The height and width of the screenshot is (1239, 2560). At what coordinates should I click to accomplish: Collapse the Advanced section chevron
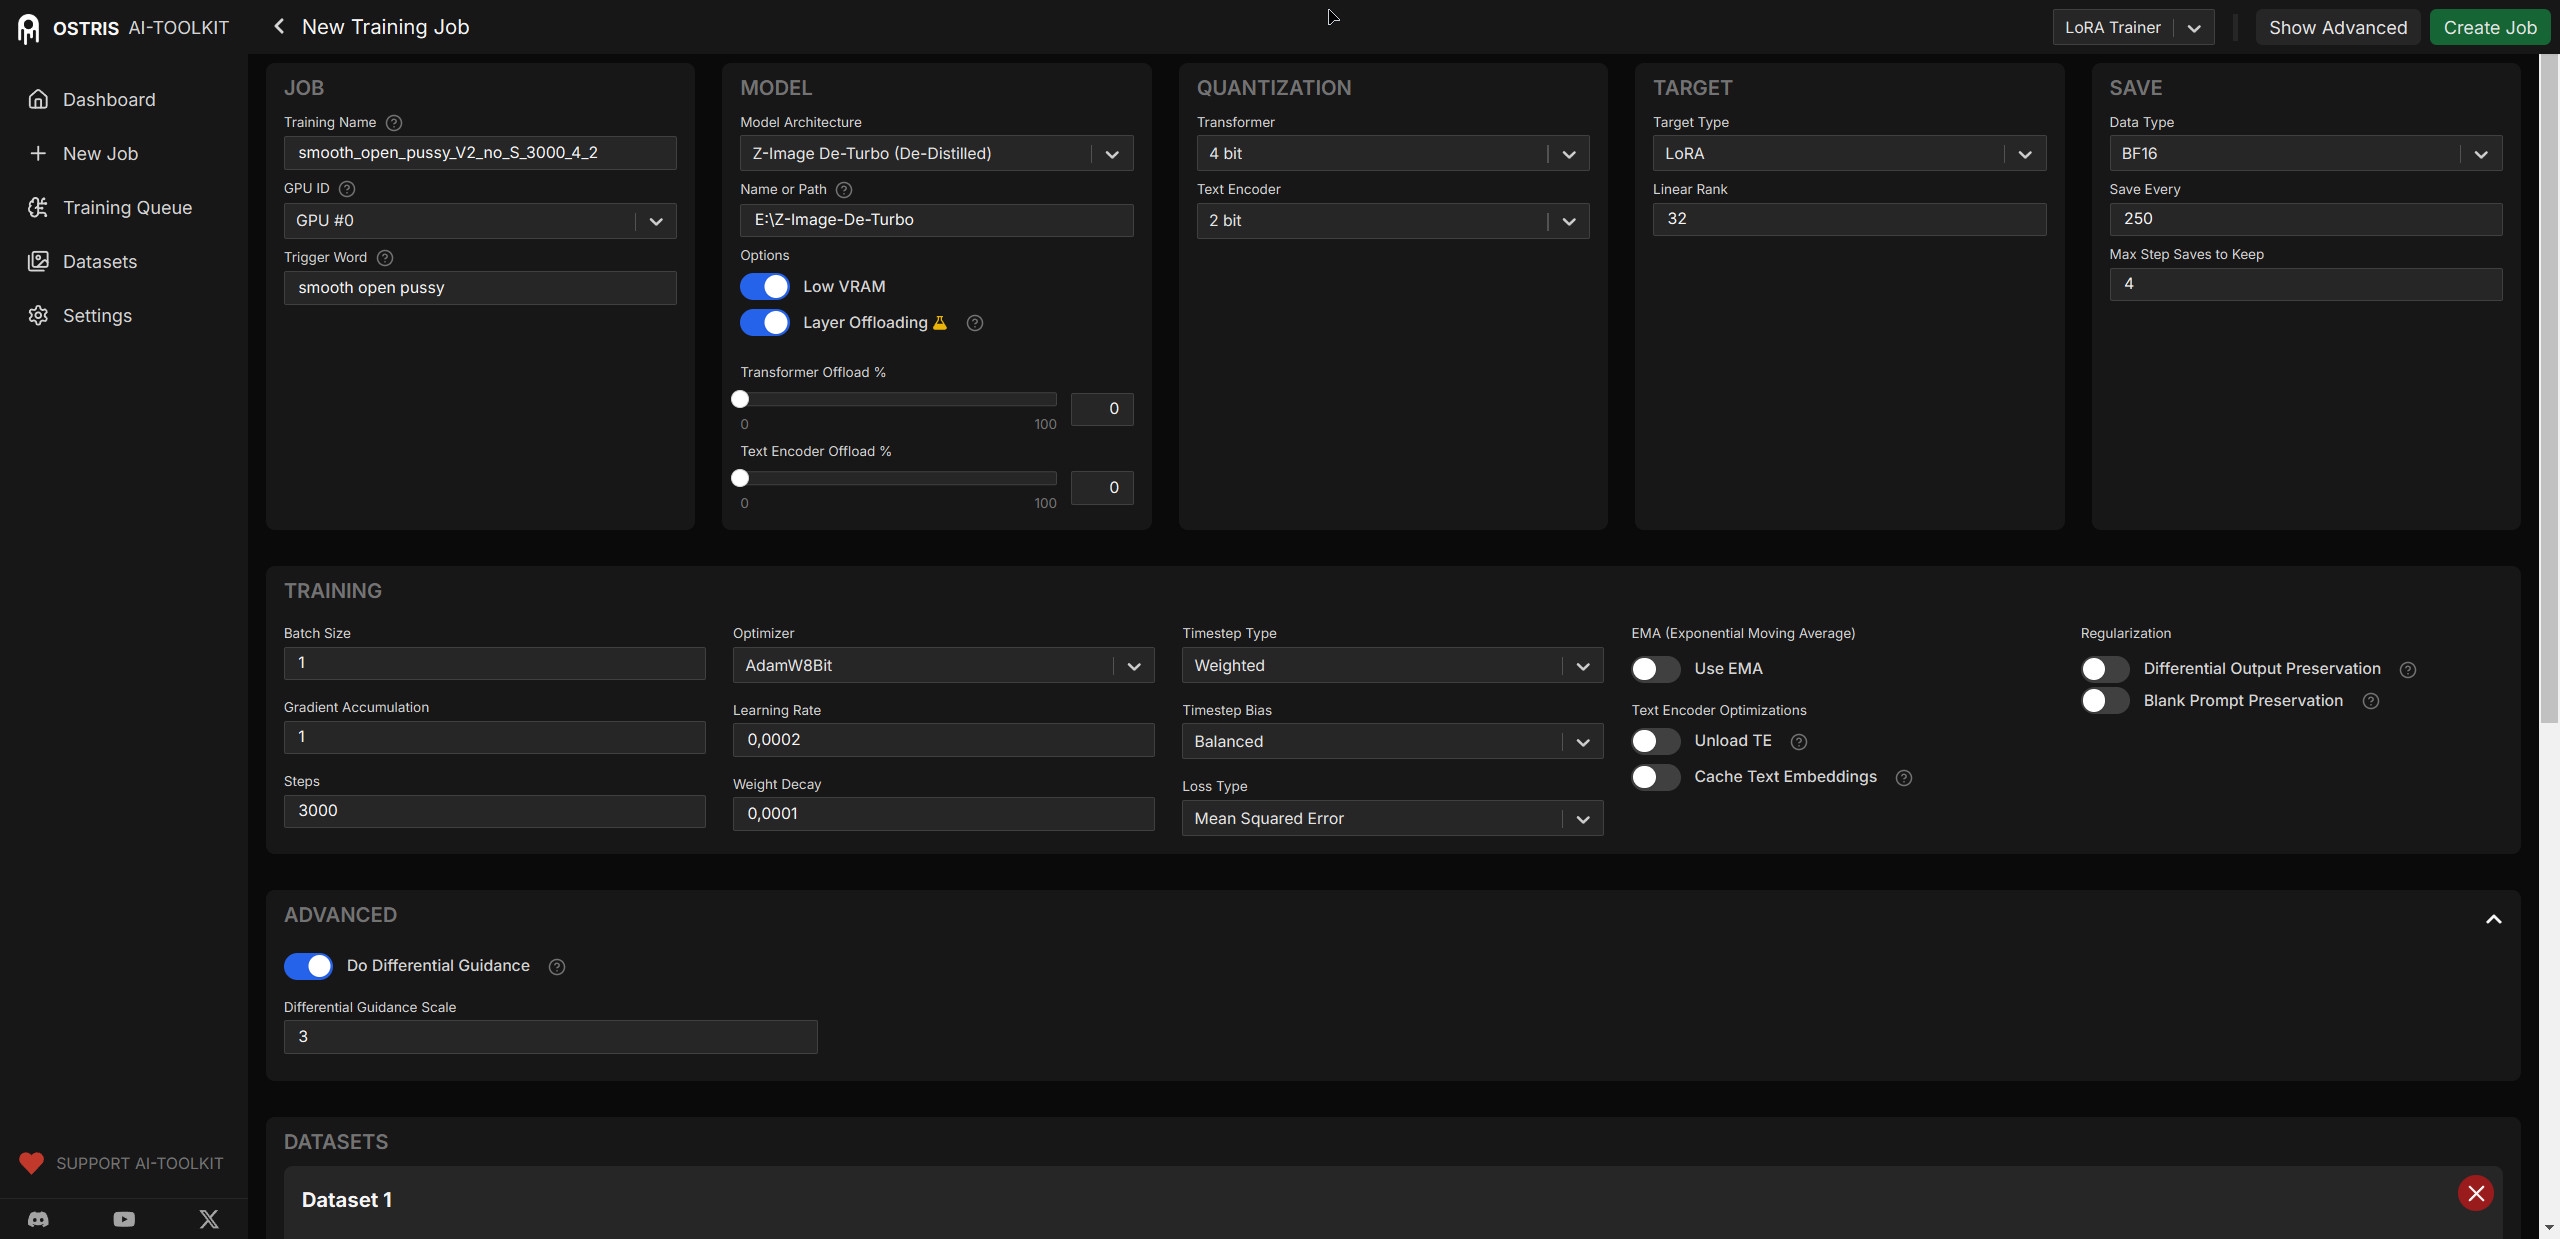click(x=2493, y=920)
